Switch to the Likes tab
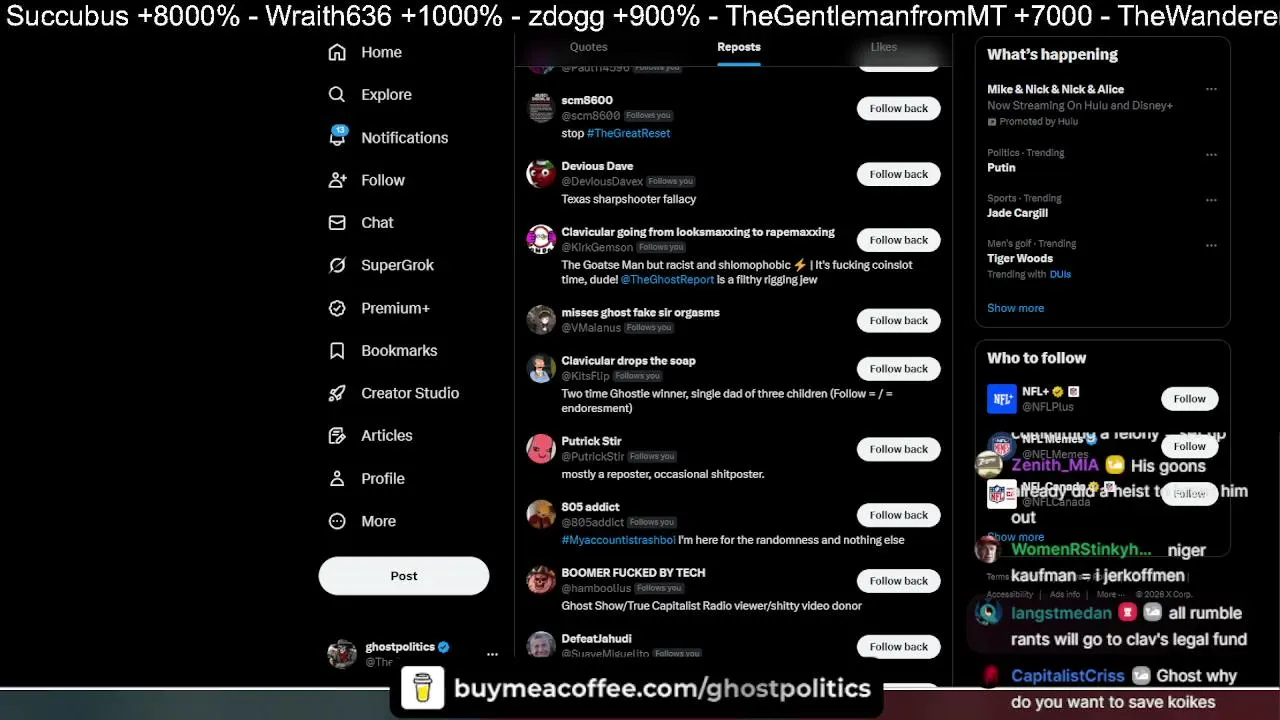The image size is (1280, 720). [x=883, y=47]
